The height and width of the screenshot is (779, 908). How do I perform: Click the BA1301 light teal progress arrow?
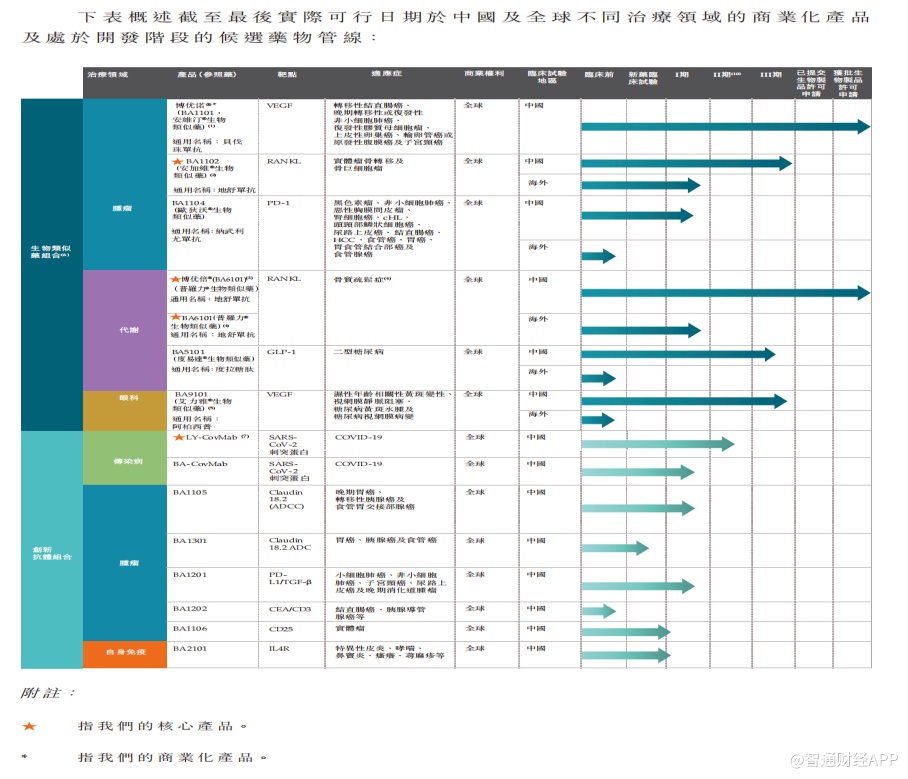click(614, 548)
